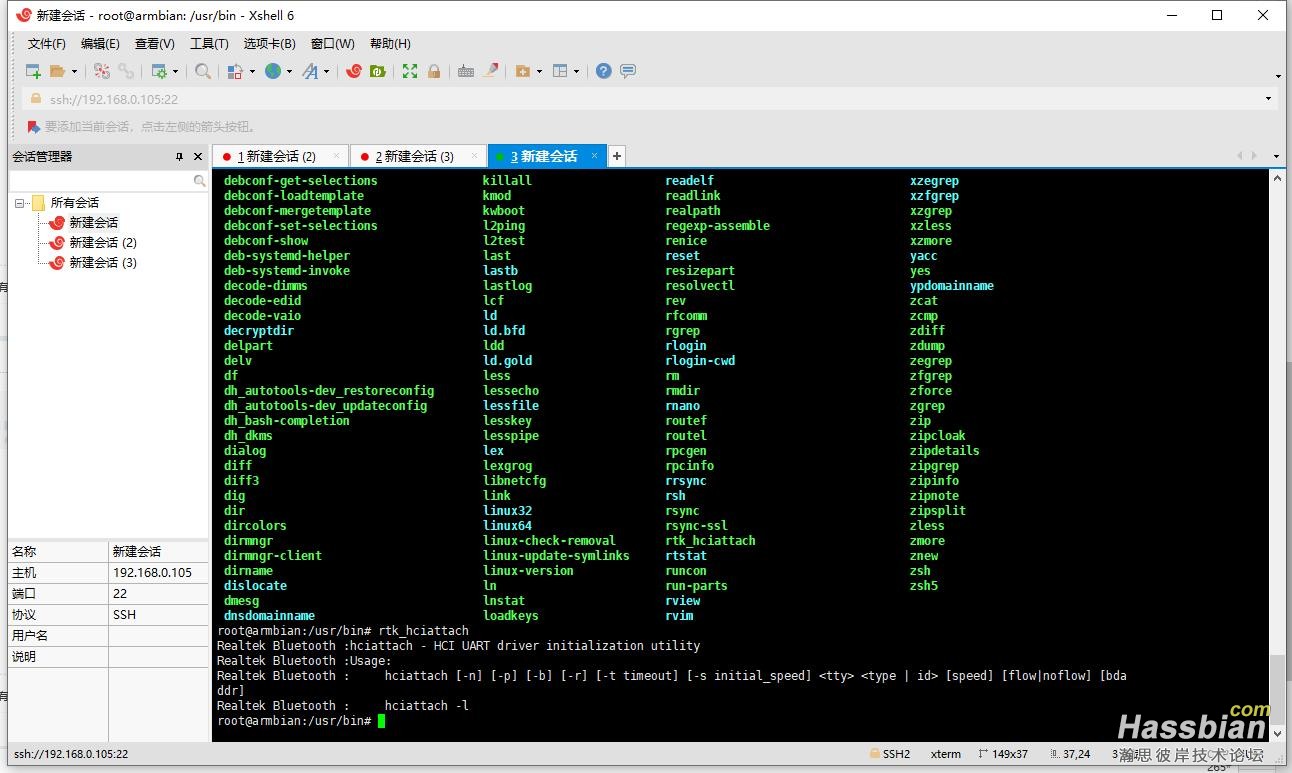Collapse the 所有会话 tree node
Screen dimensions: 1292x773
point(20,203)
